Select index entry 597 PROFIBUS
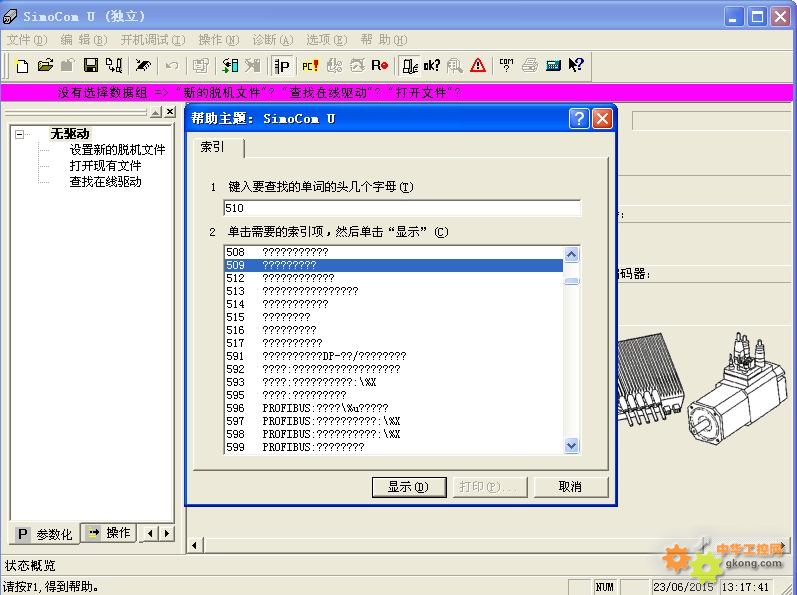 394,421
